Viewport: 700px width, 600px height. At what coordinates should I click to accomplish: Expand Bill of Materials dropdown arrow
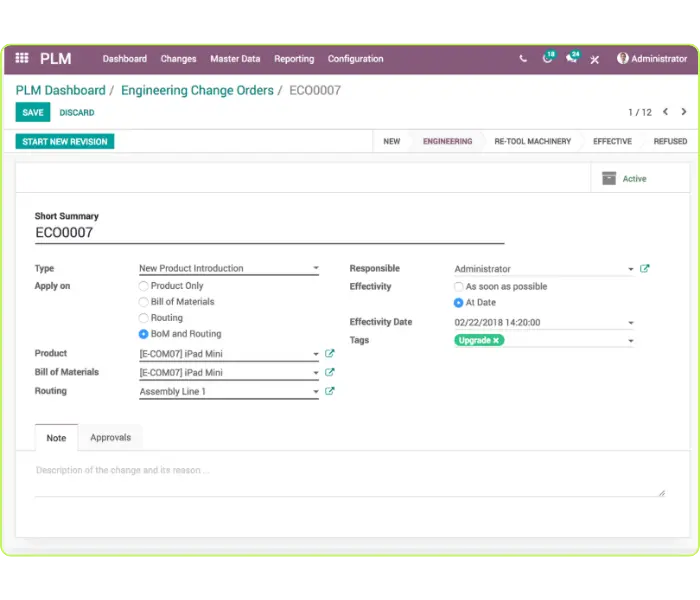click(316, 373)
